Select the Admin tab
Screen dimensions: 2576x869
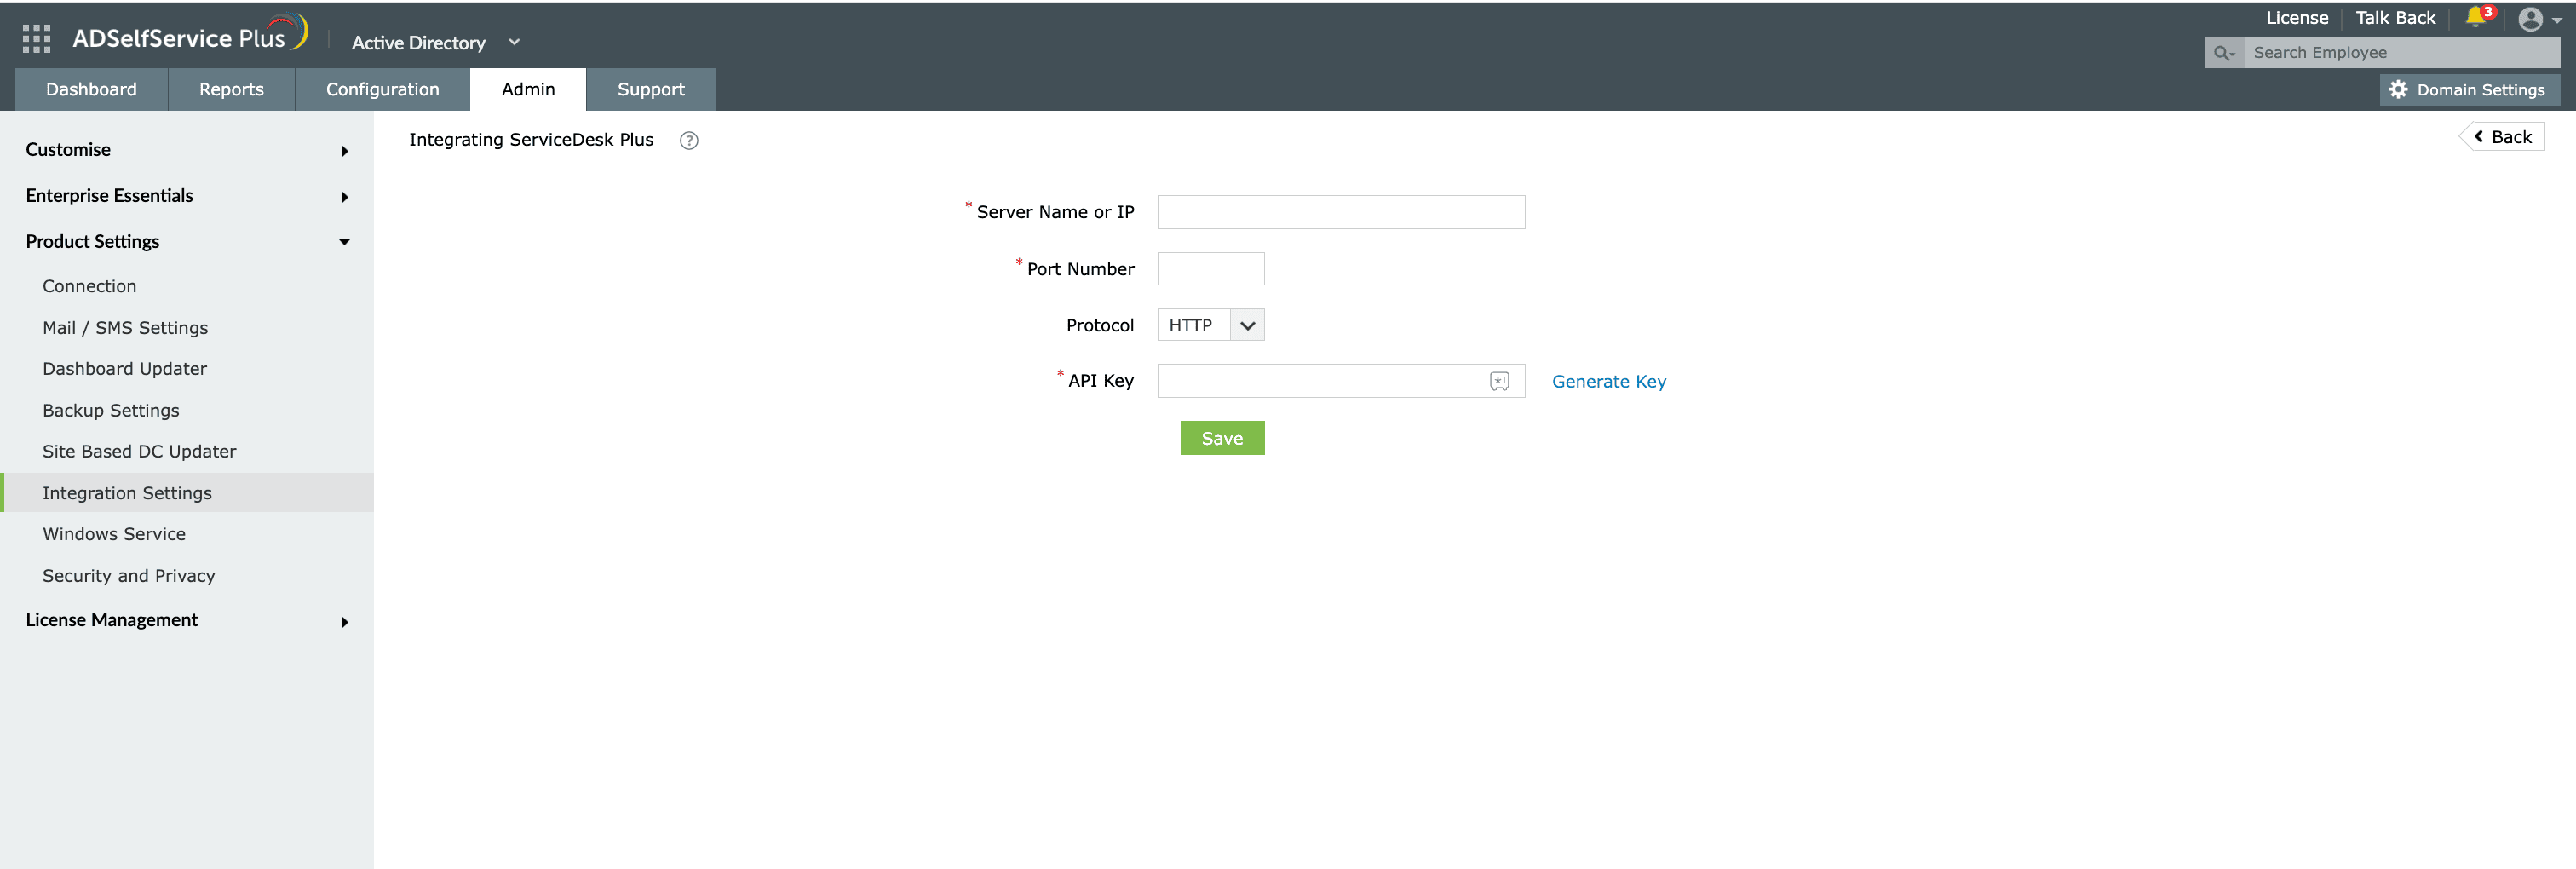click(x=528, y=89)
